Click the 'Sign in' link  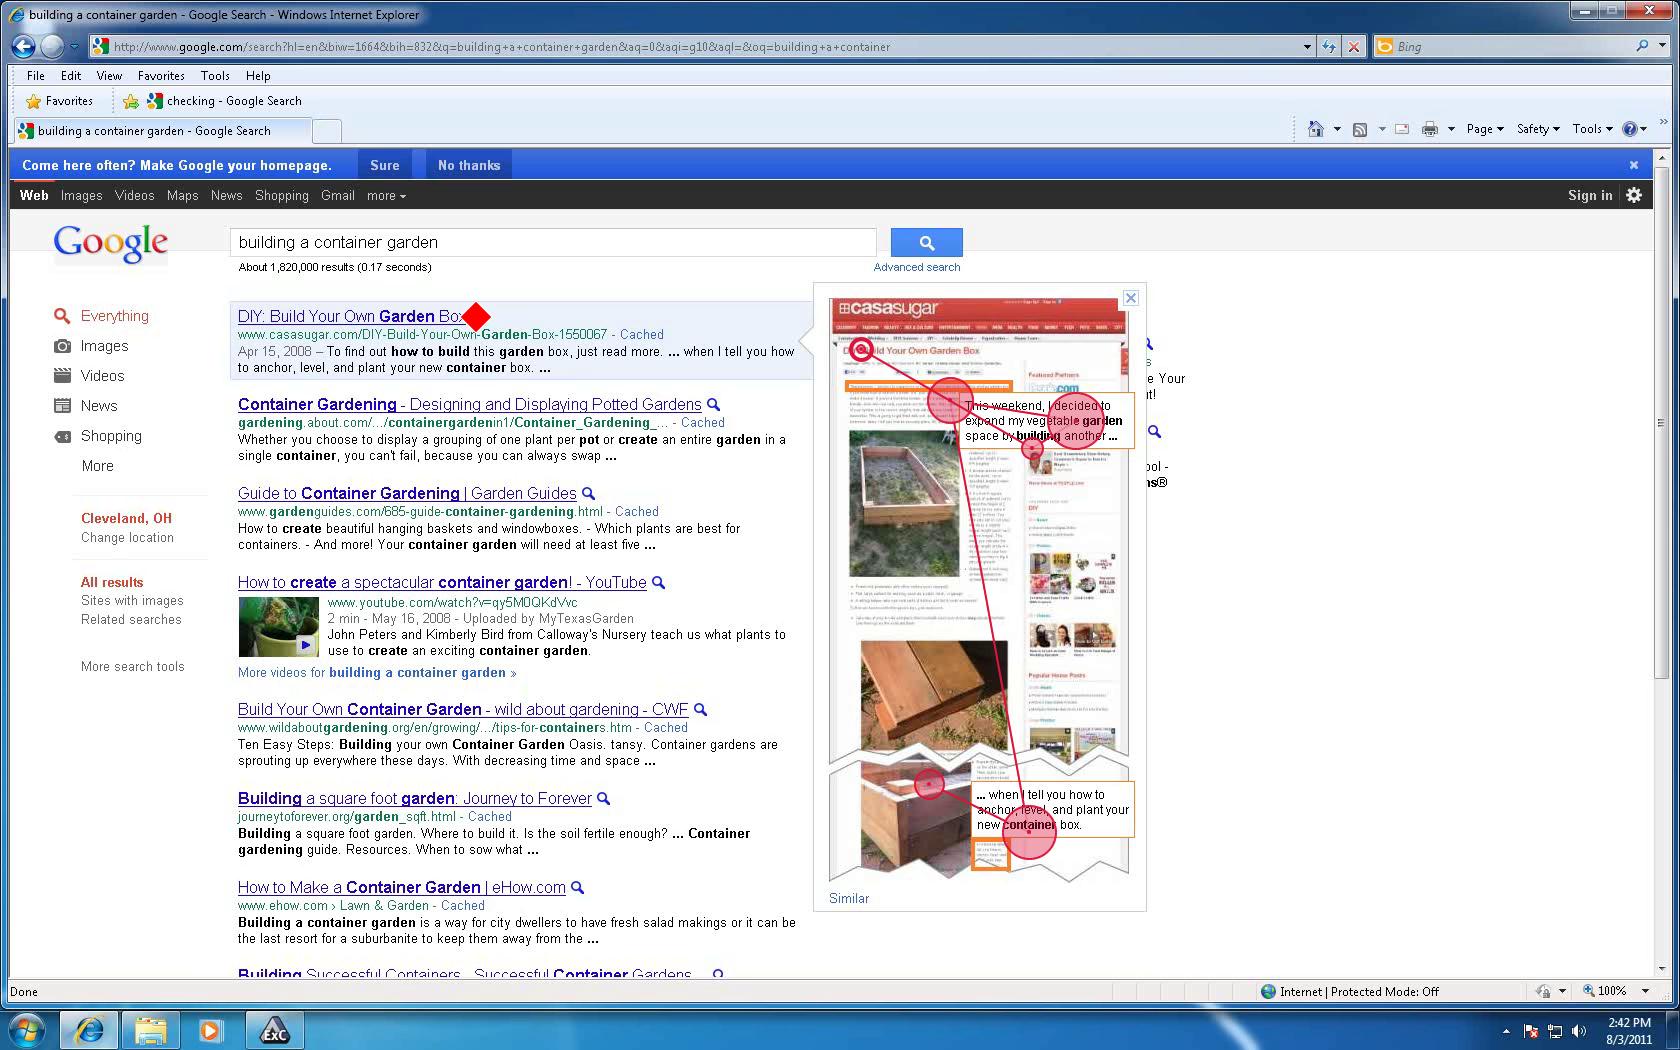coord(1590,195)
